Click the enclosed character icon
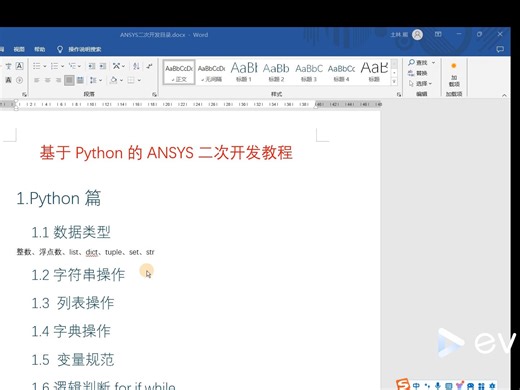 click(19, 80)
